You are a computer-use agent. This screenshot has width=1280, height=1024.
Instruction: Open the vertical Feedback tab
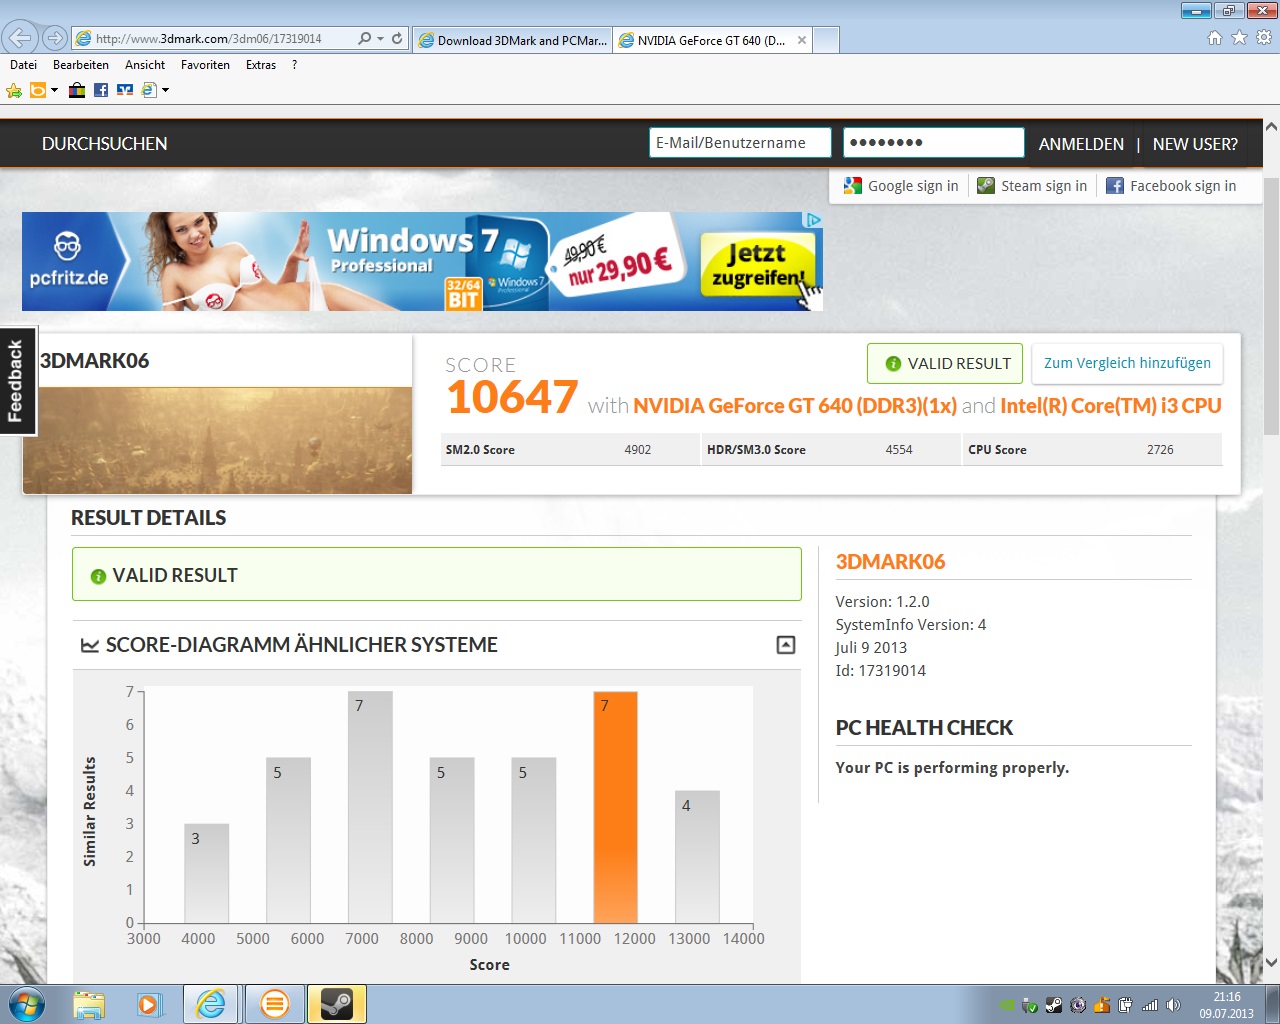pos(17,381)
